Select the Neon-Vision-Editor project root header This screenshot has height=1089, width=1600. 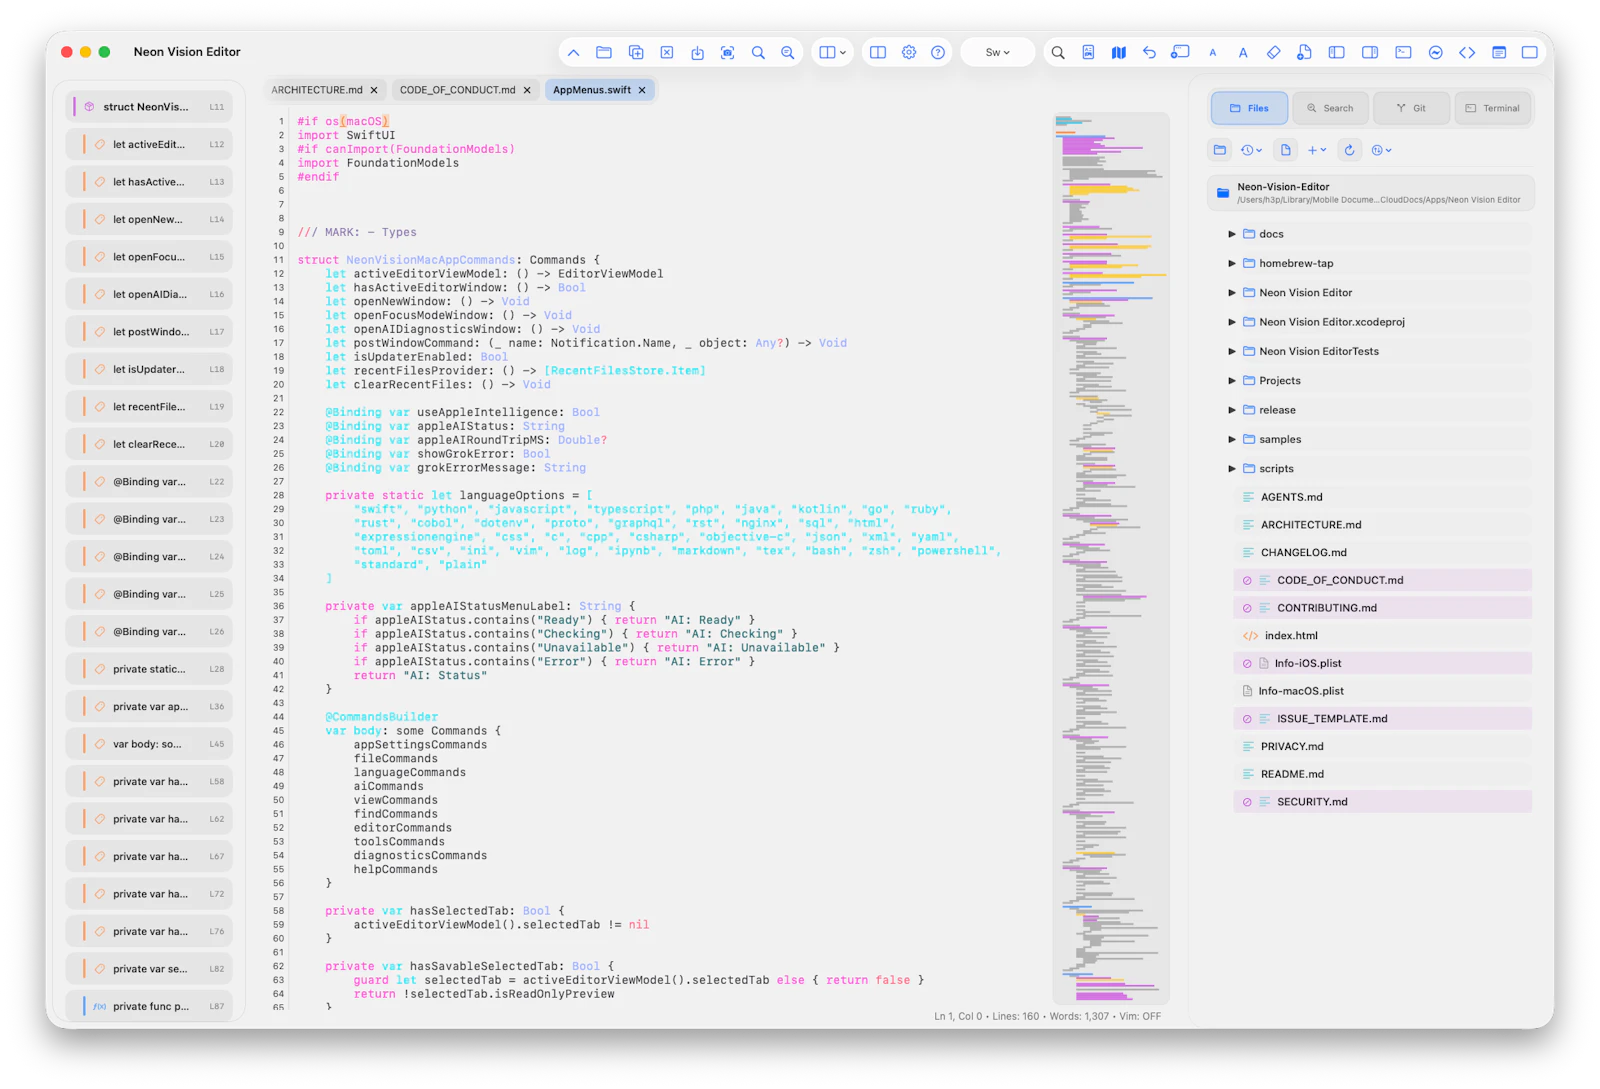tap(1370, 193)
